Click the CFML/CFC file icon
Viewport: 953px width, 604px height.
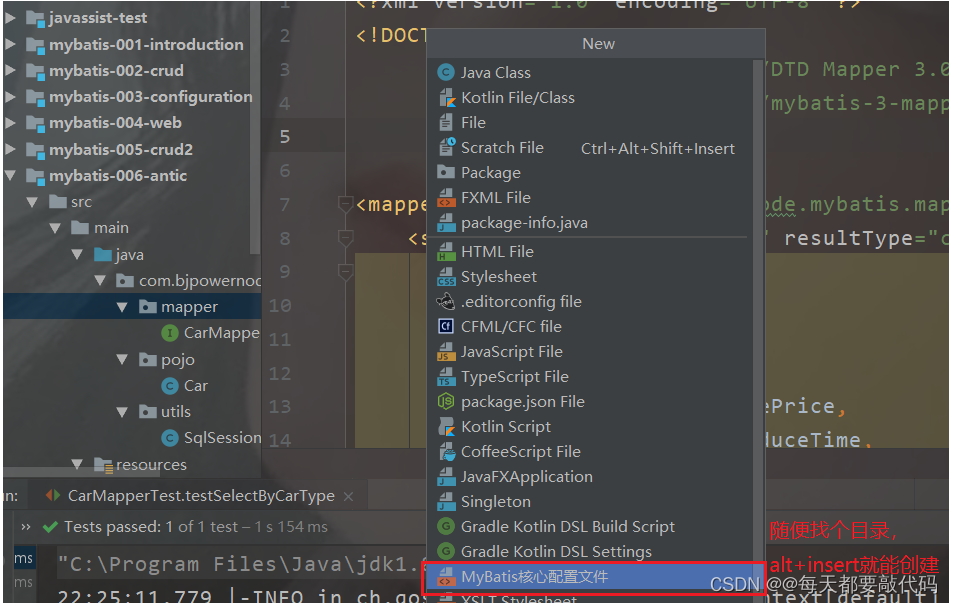[x=446, y=326]
